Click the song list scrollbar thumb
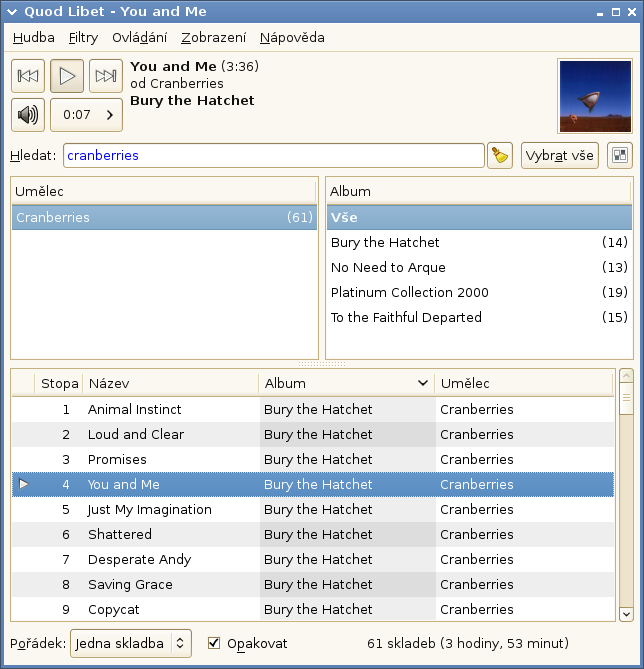 point(626,398)
